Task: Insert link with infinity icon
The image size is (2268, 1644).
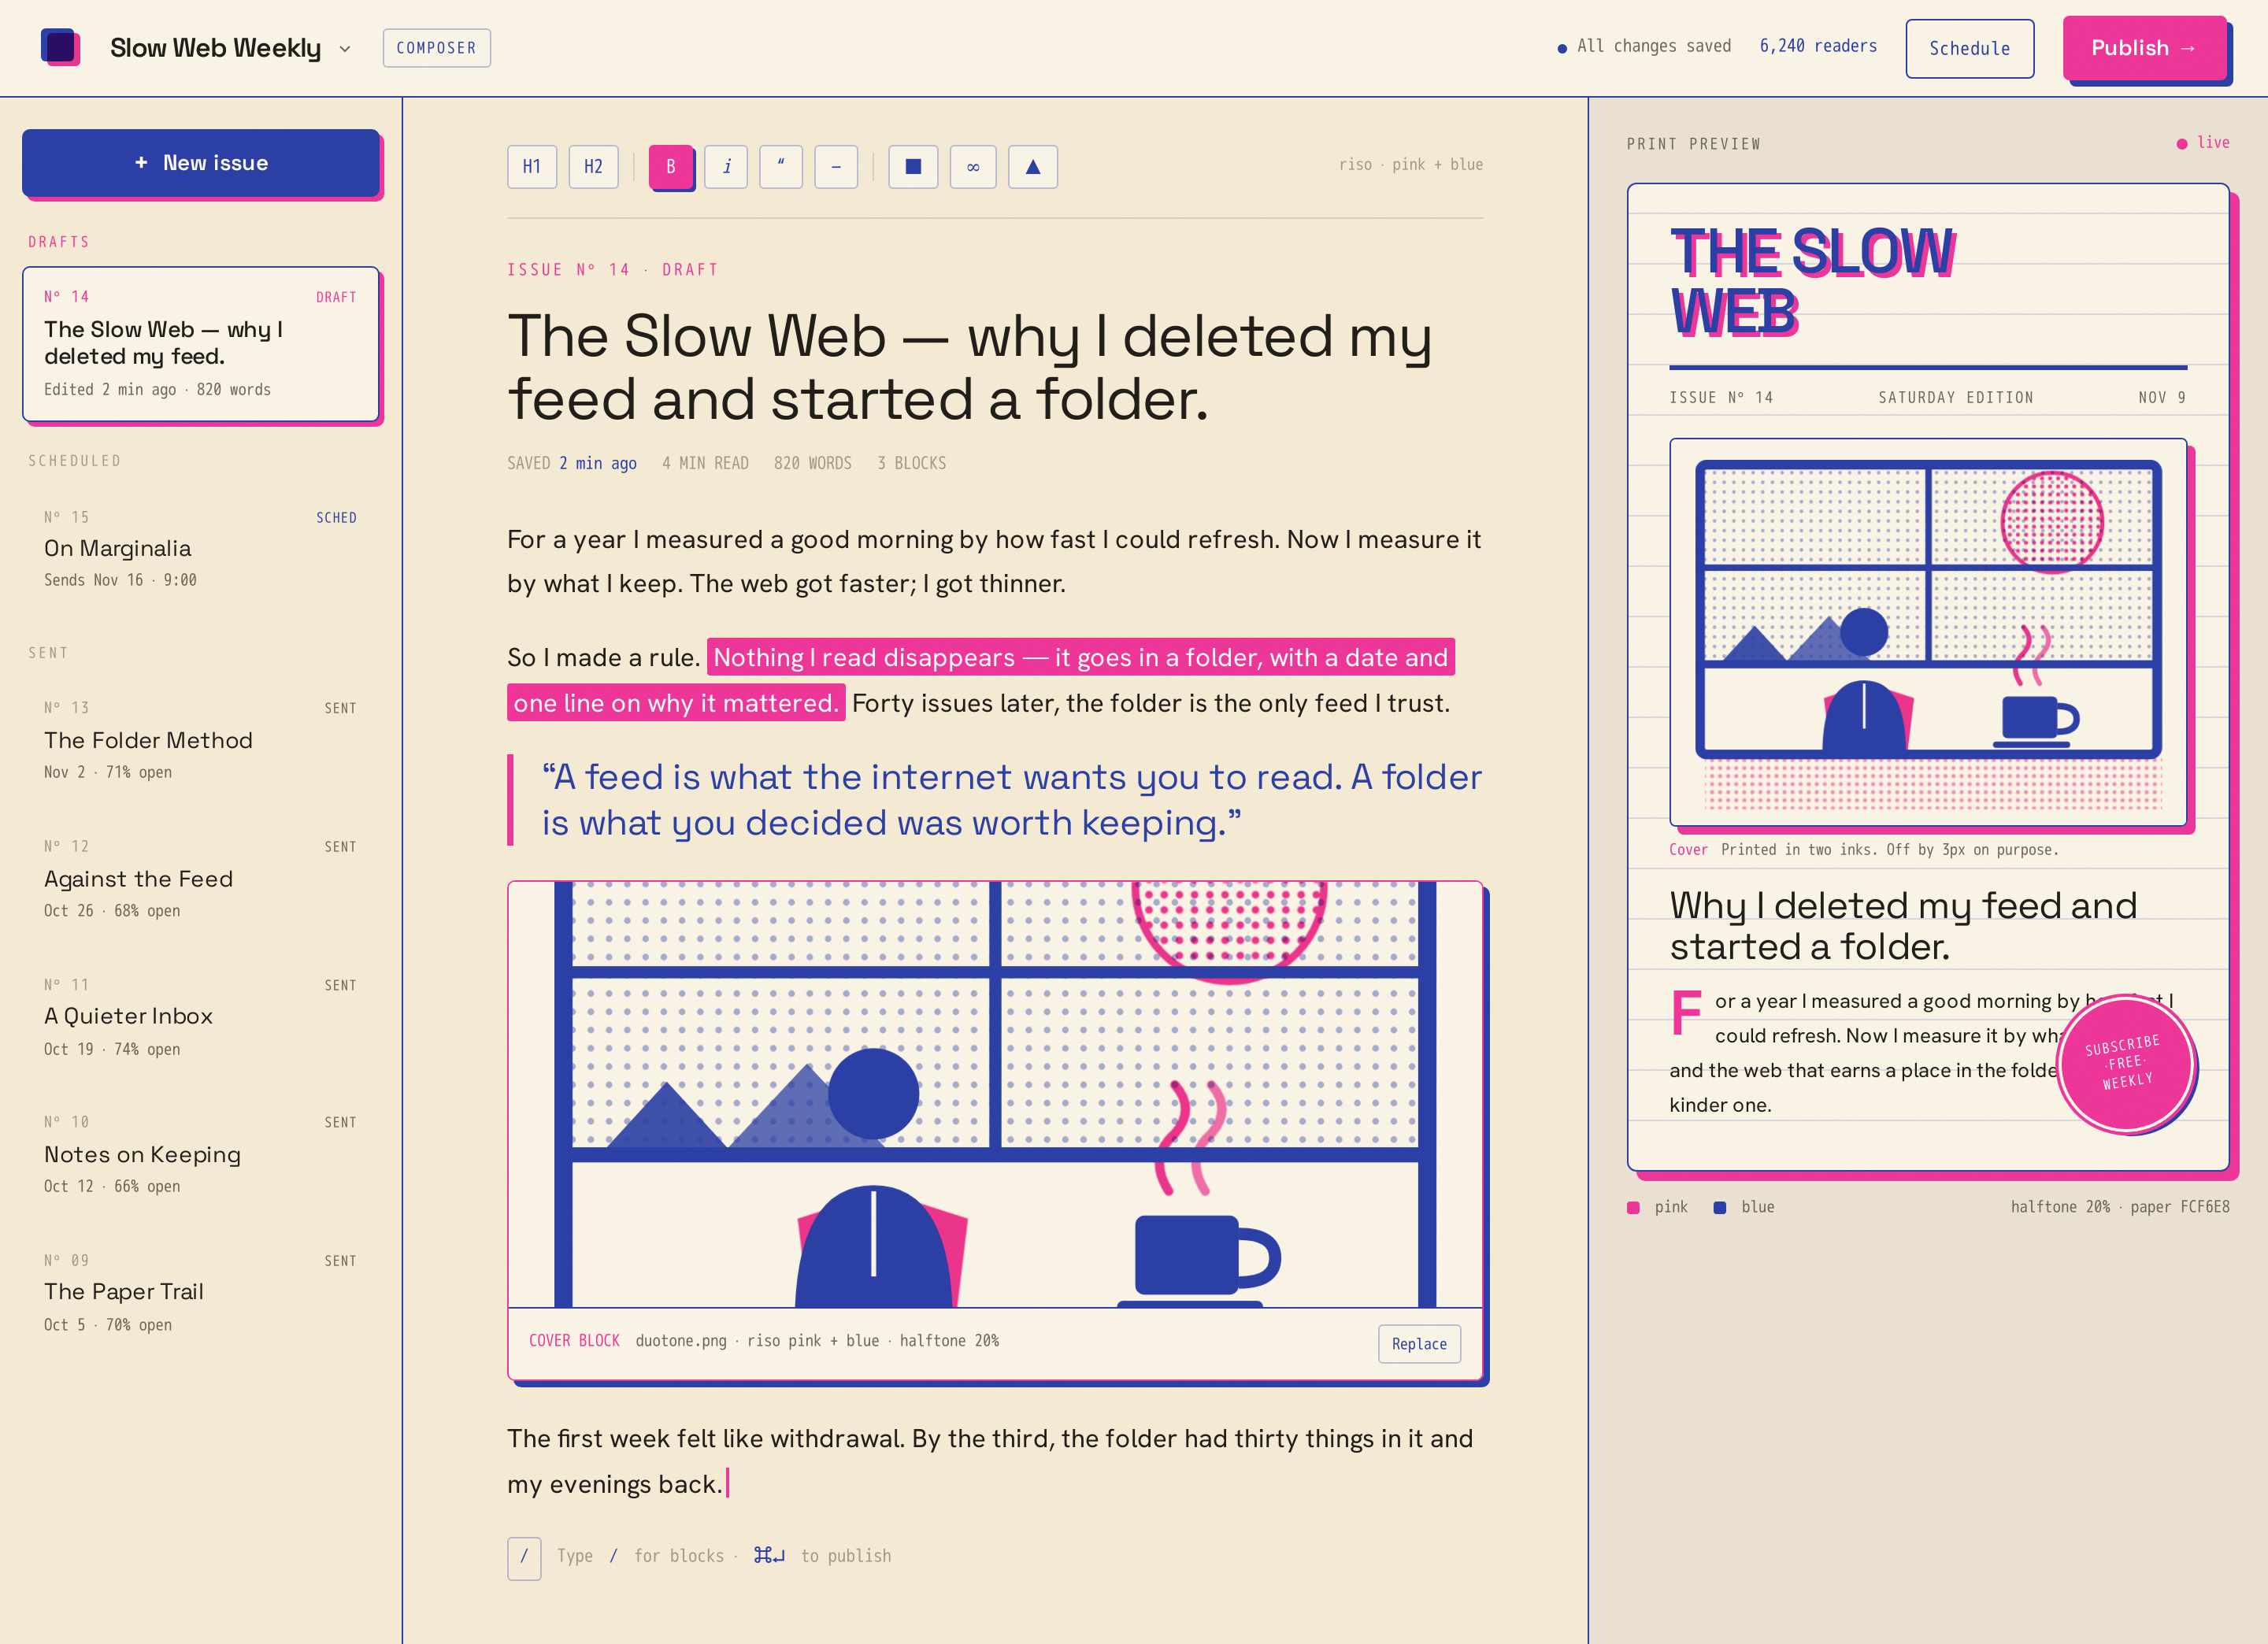Action: click(x=973, y=166)
